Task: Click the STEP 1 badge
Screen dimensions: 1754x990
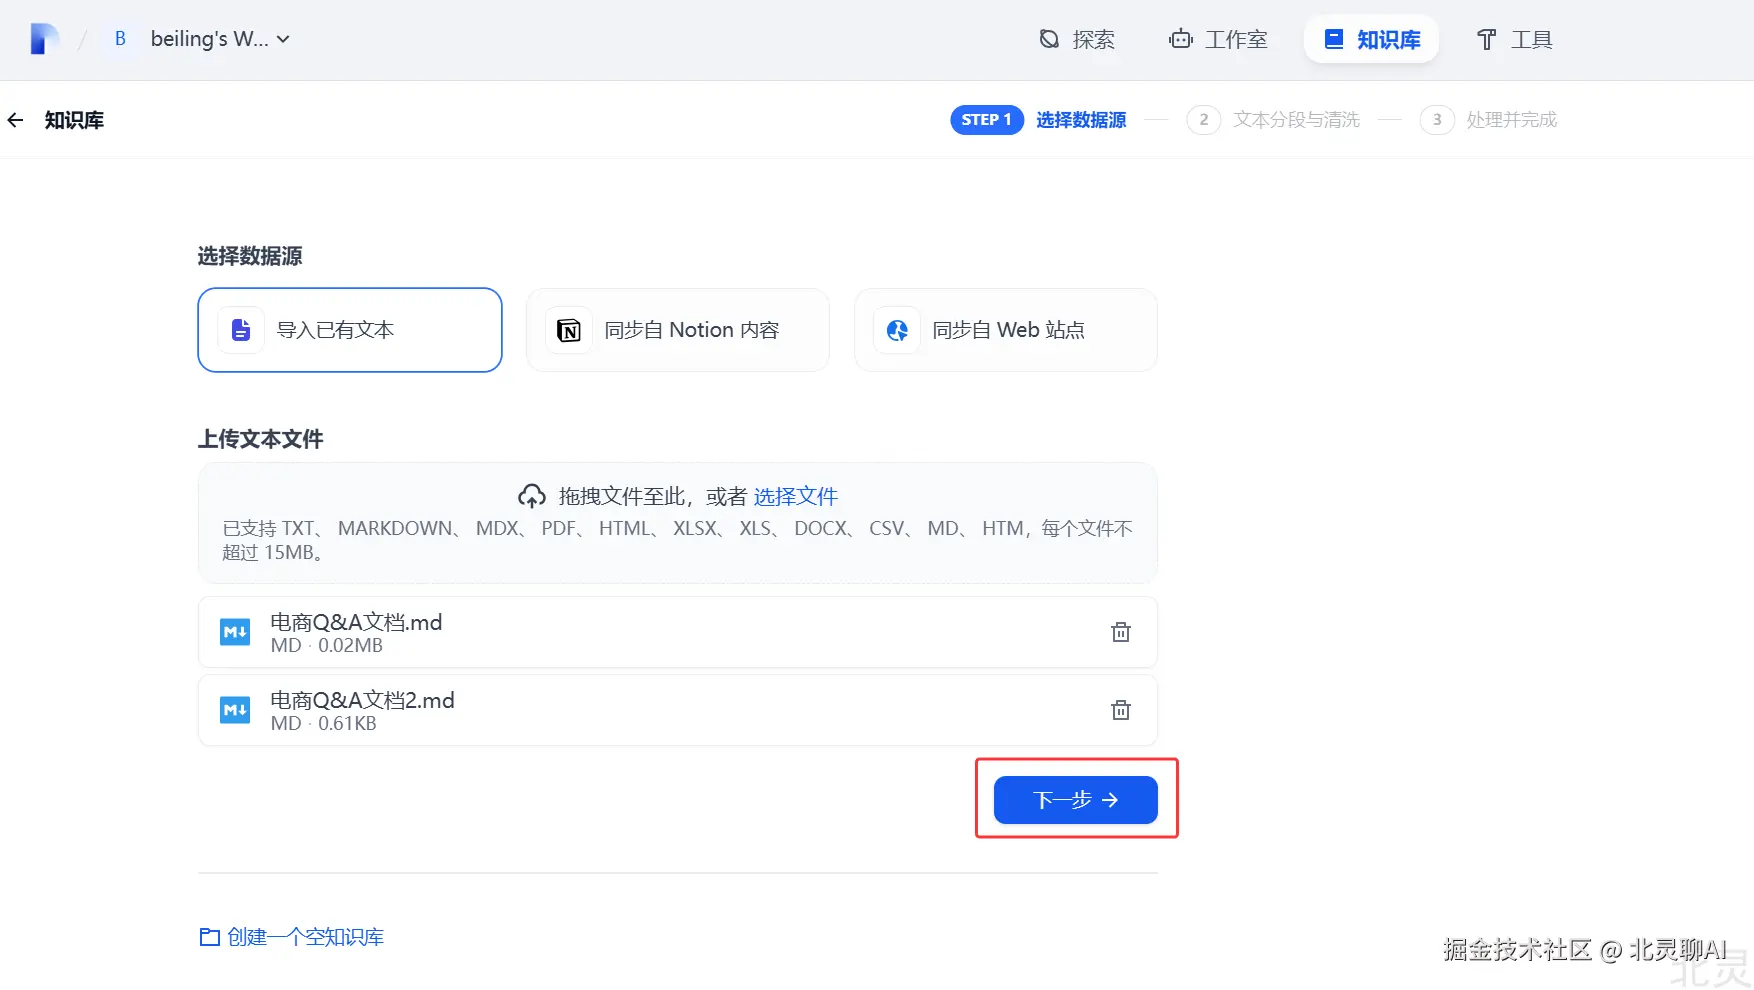Action: tap(986, 120)
